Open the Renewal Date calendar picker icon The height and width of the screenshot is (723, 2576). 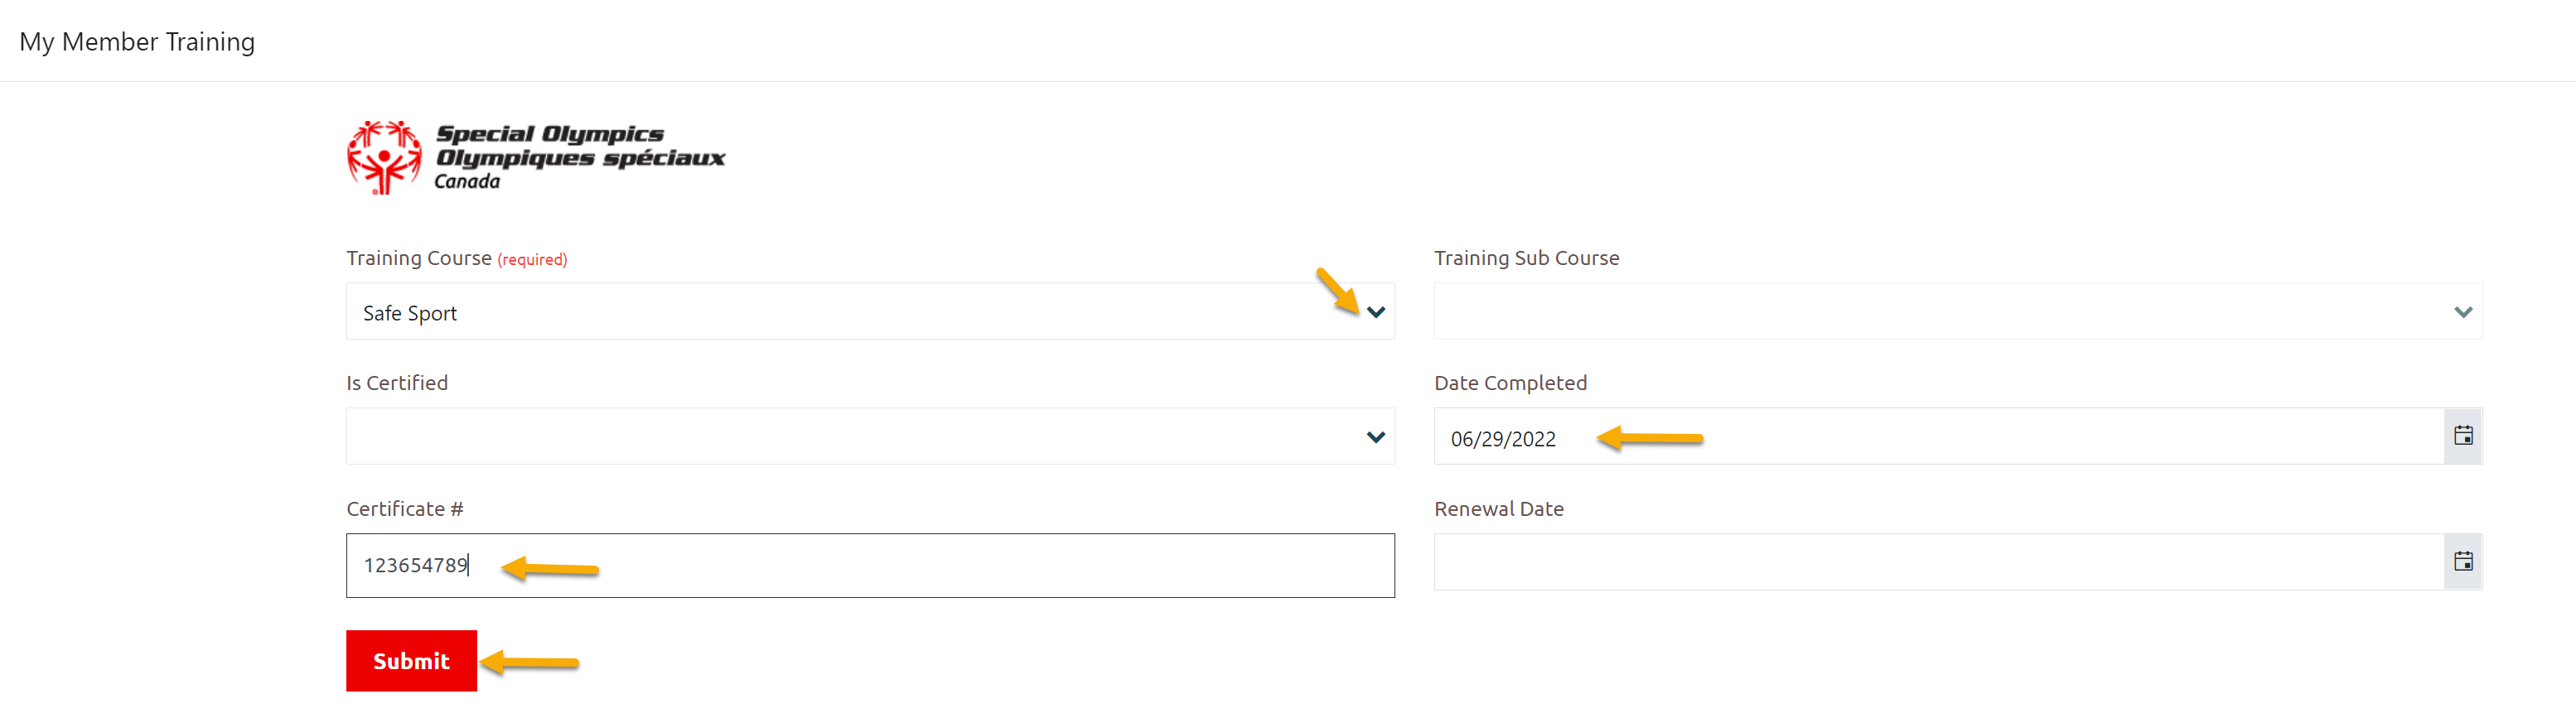[x=2462, y=562]
